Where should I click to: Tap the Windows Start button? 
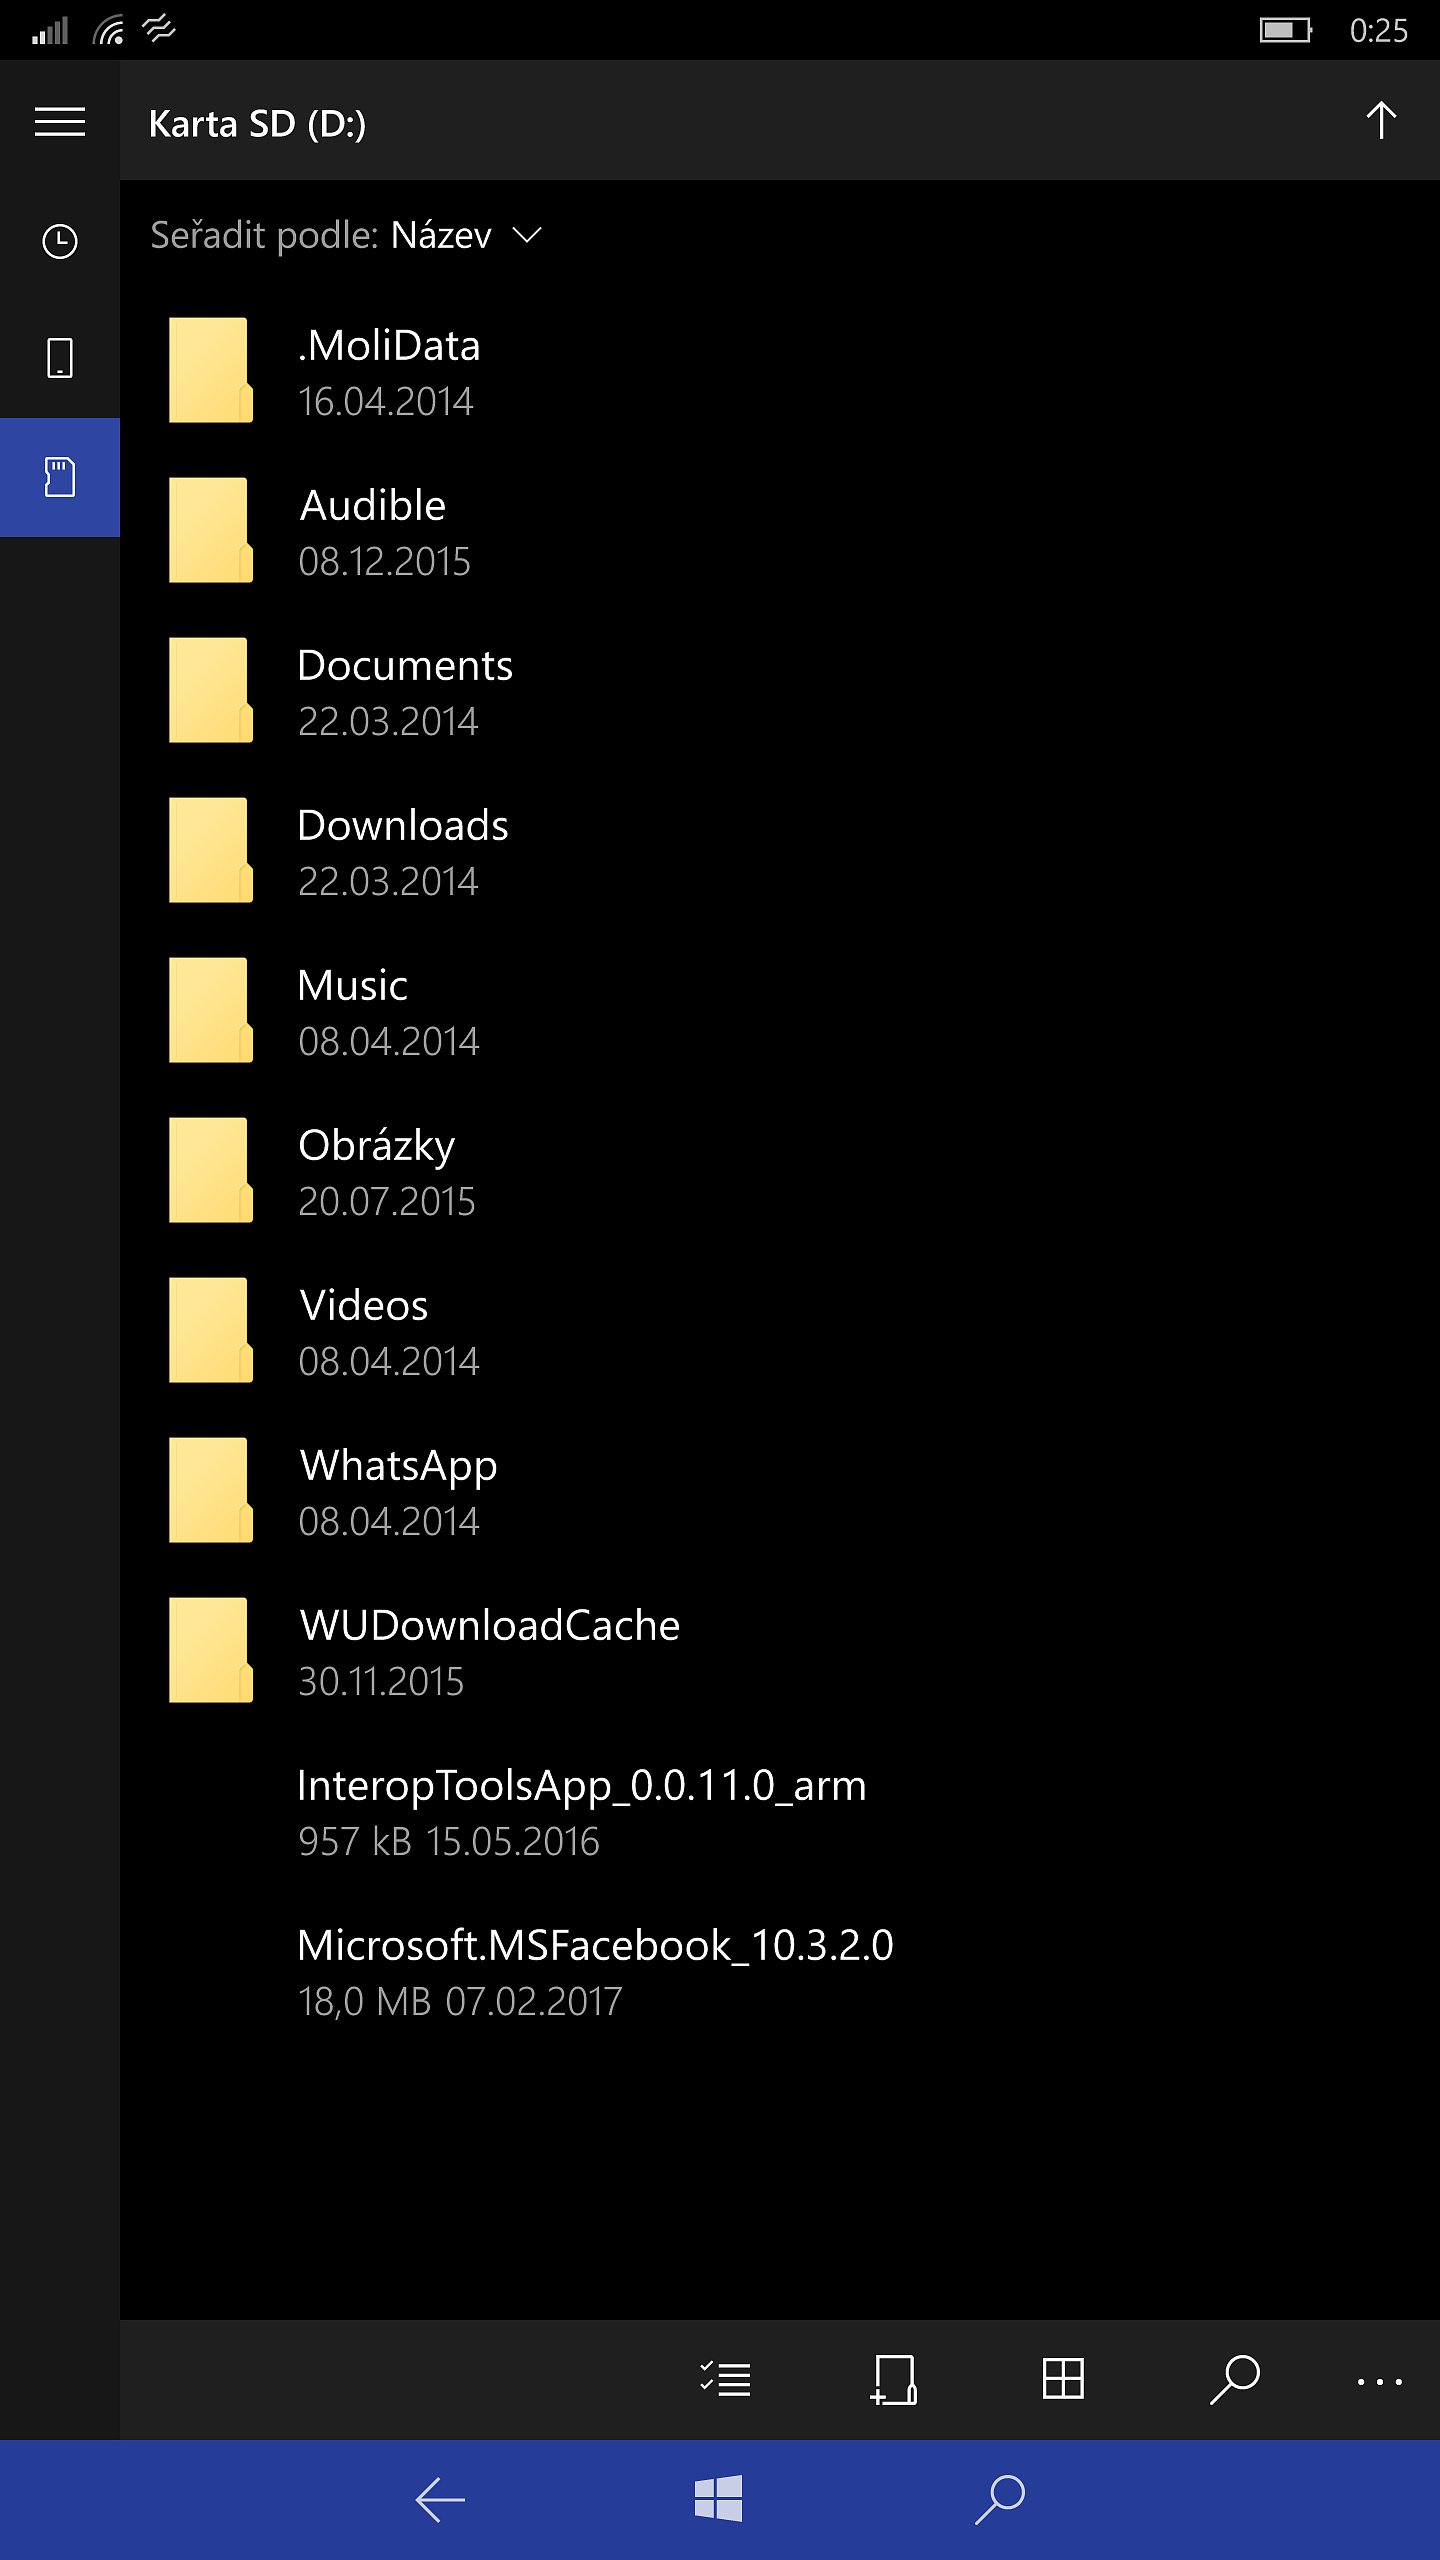pos(719,2499)
